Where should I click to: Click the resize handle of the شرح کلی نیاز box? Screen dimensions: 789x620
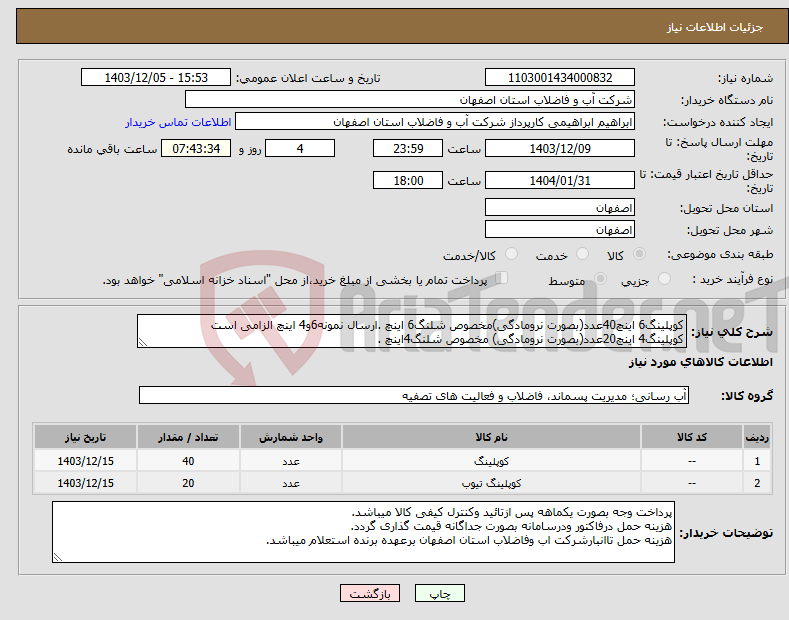142,343
